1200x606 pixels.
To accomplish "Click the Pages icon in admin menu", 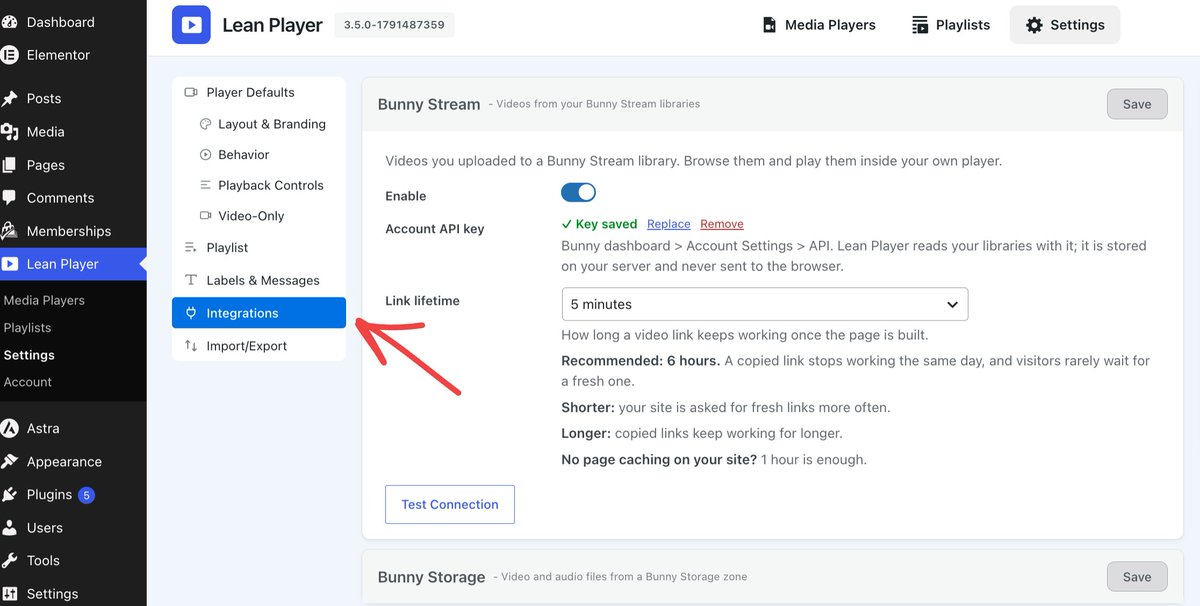I will (x=10, y=164).
